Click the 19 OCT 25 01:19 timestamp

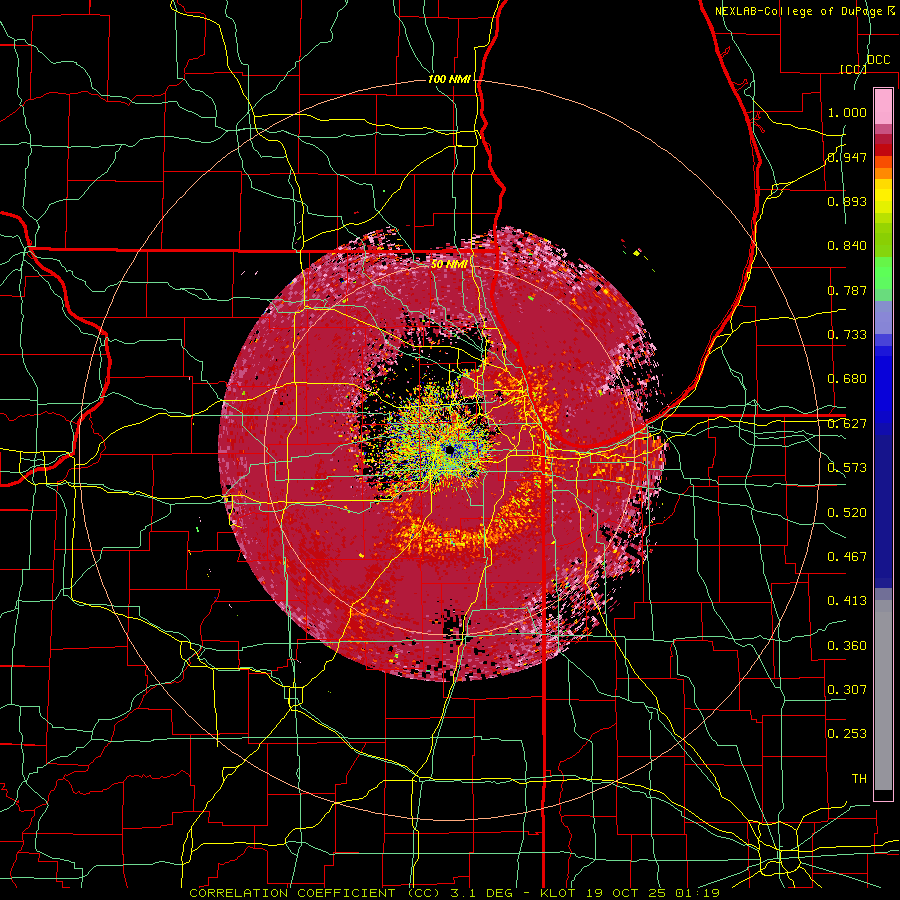click(x=651, y=893)
